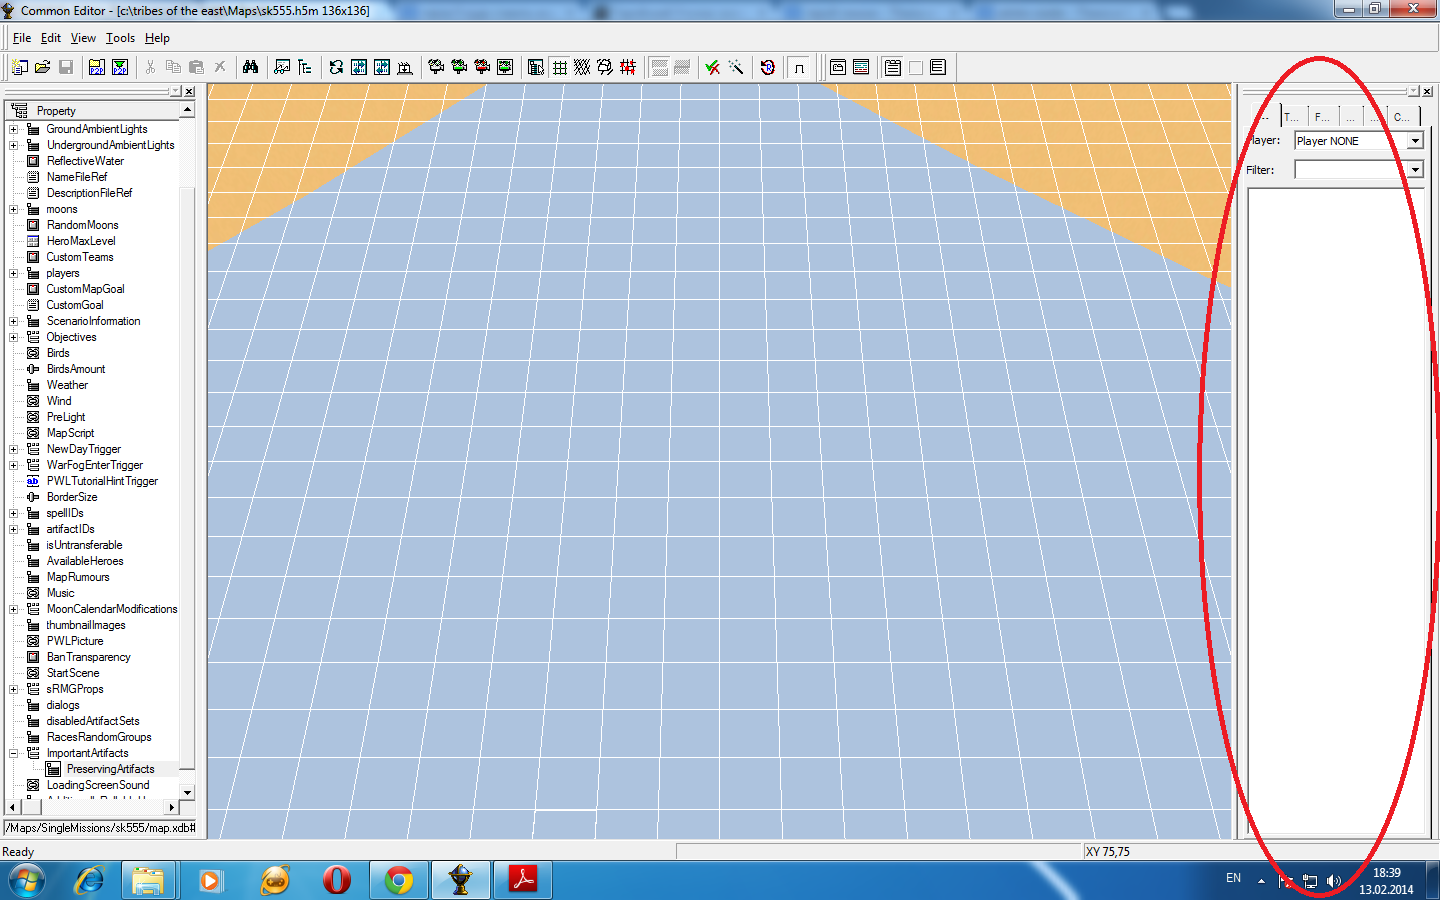Click the refresh arrows toolbar icon

336,67
